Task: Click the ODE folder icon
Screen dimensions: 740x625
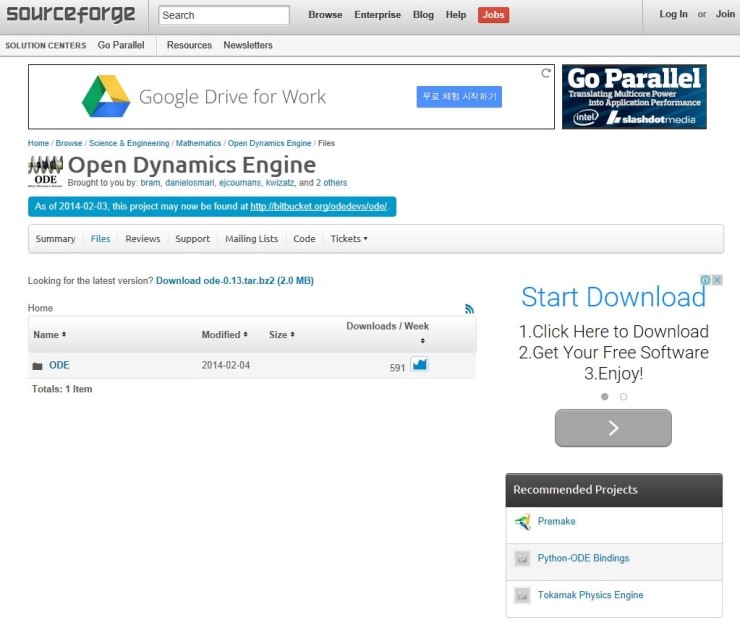Action: pyautogui.click(x=37, y=366)
